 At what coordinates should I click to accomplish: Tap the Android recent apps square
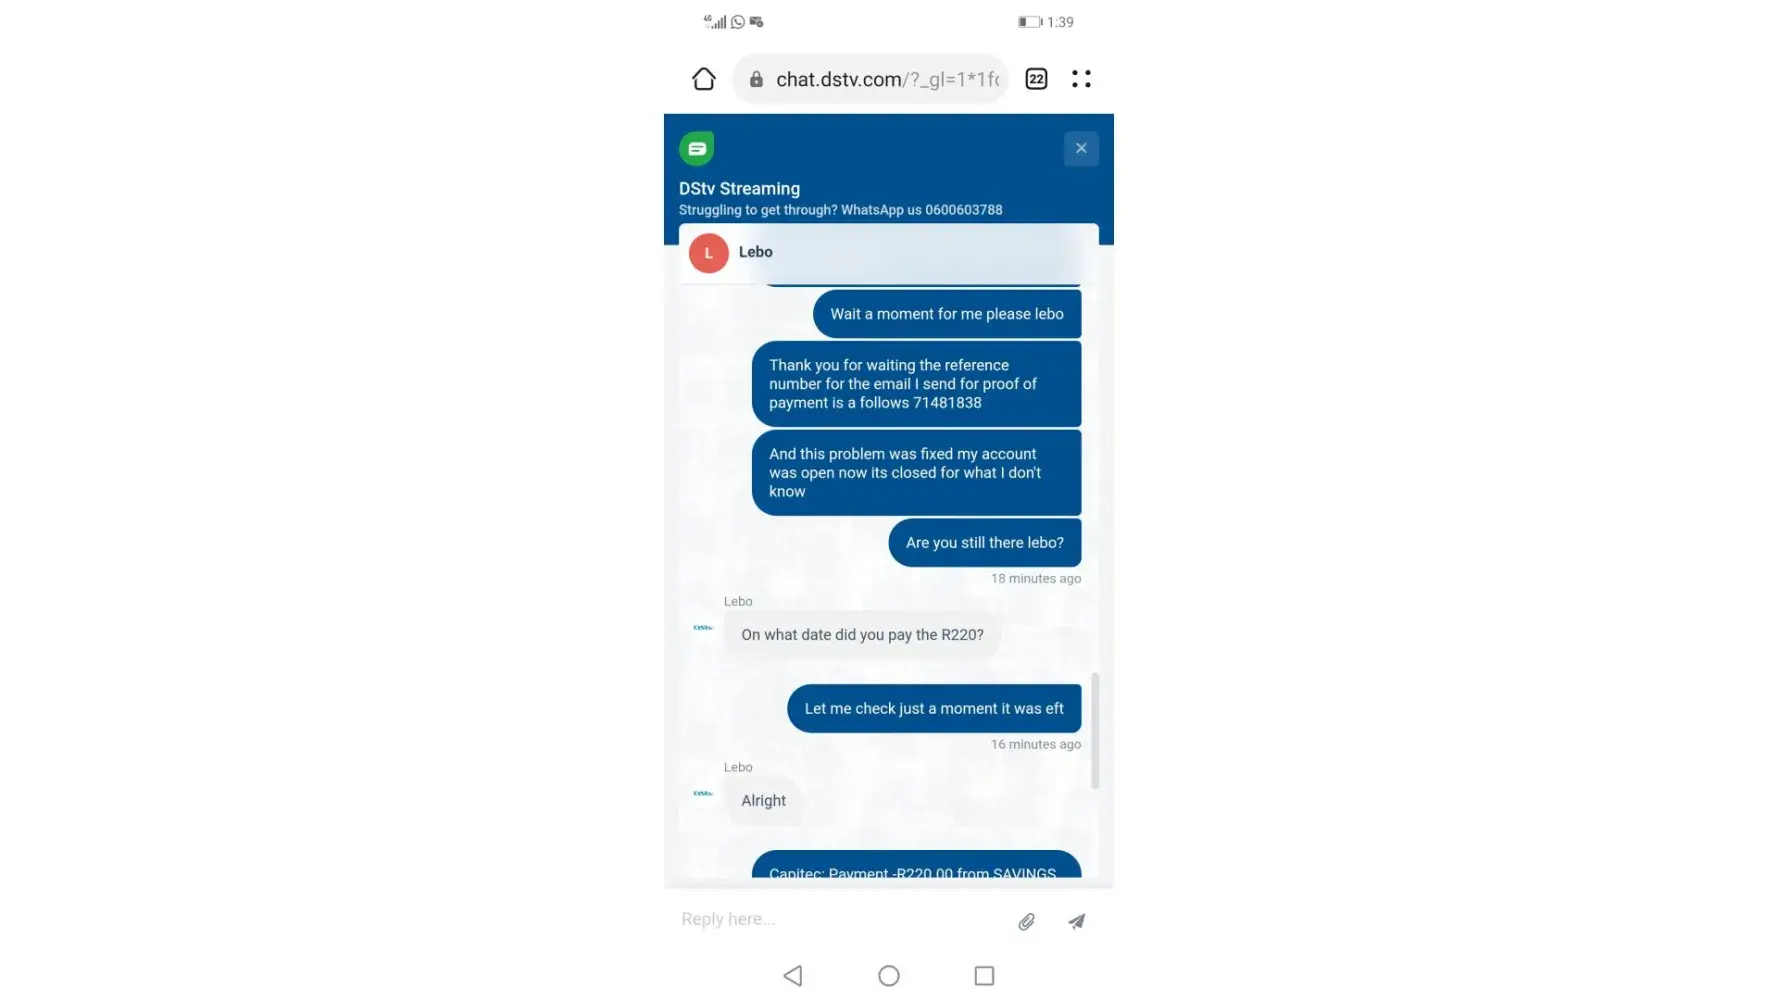pos(984,975)
